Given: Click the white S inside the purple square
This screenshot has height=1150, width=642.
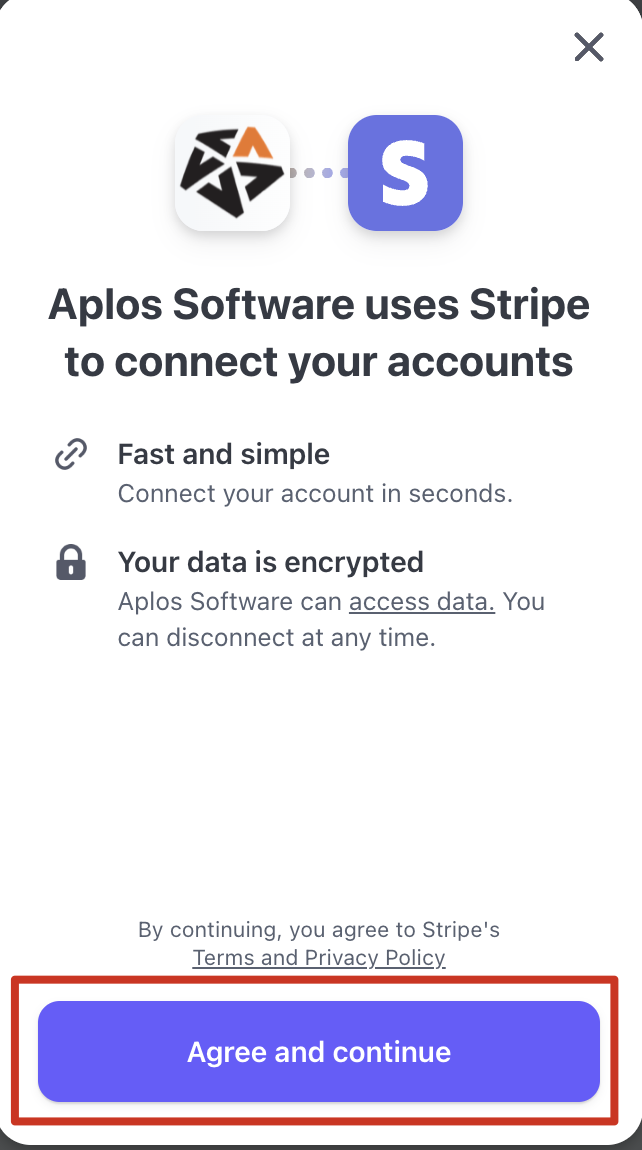Looking at the screenshot, I should pos(404,172).
